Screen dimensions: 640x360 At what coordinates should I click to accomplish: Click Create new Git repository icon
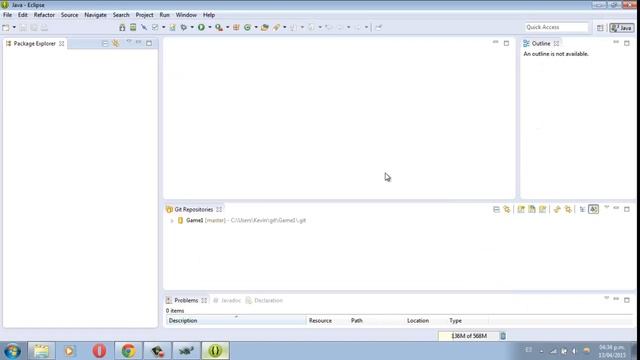[x=542, y=209]
